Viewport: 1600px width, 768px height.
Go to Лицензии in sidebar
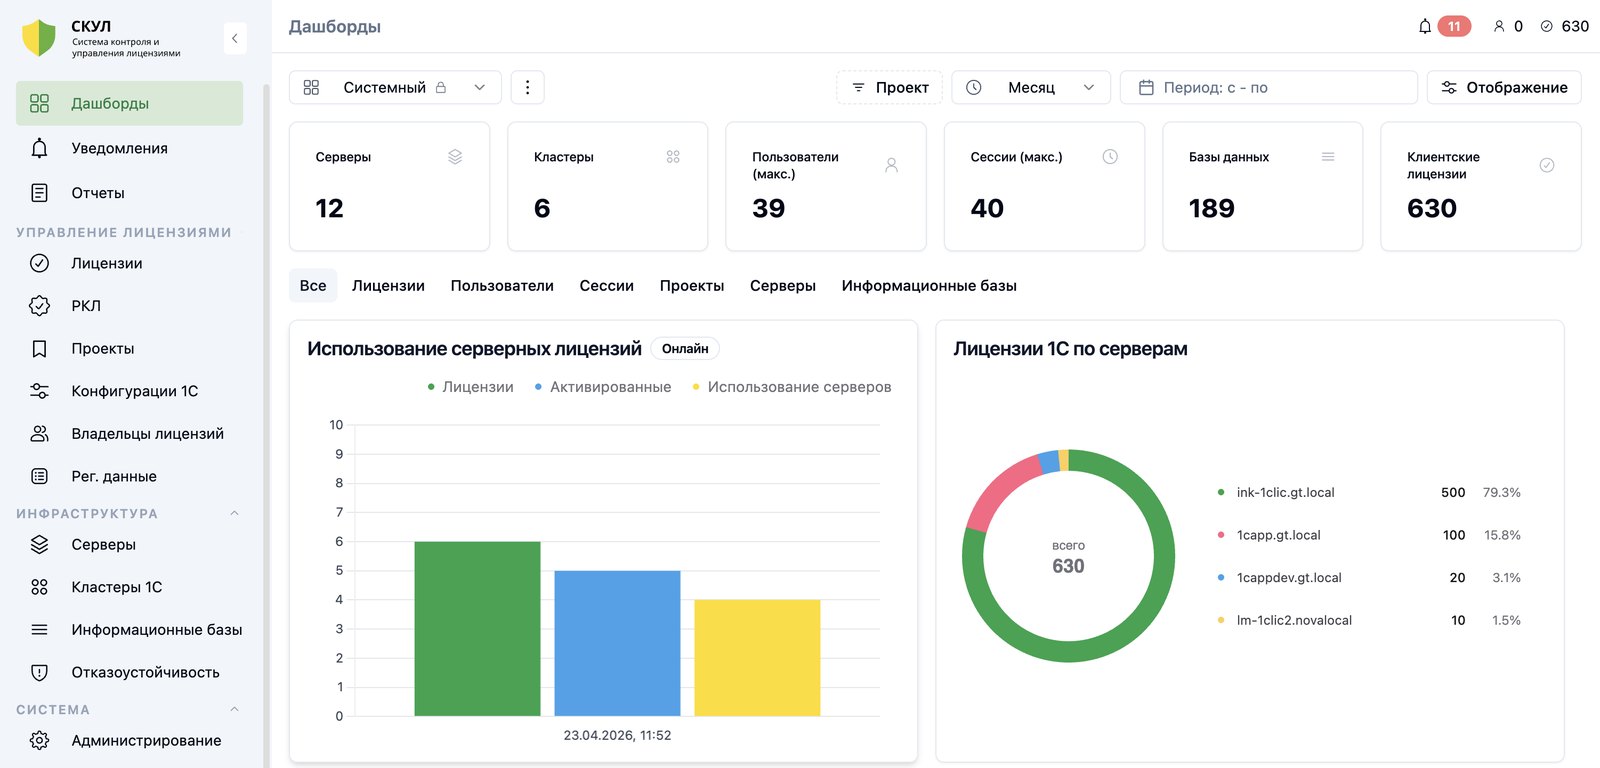129,263
